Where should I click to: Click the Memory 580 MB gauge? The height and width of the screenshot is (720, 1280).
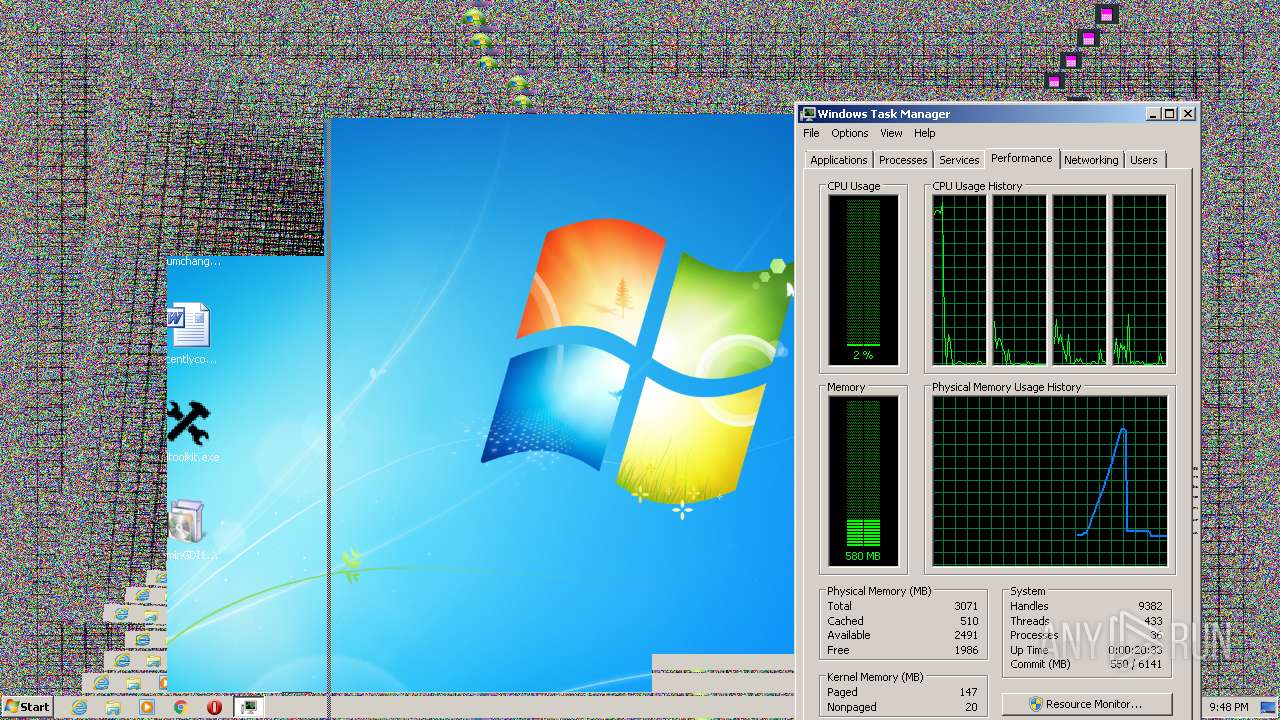point(863,481)
